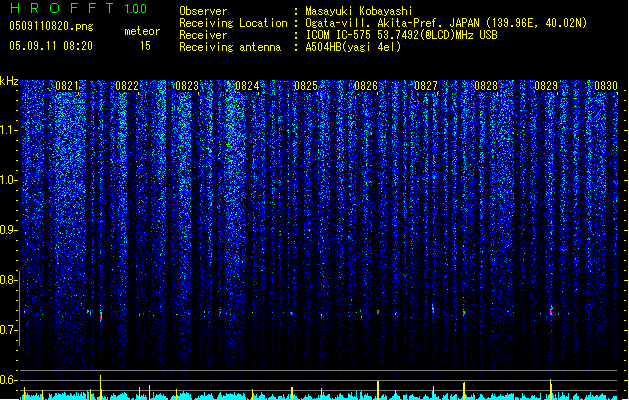Click the Receiver label
Image resolution: width=629 pixels, height=400 pixels.
pyautogui.click(x=203, y=35)
